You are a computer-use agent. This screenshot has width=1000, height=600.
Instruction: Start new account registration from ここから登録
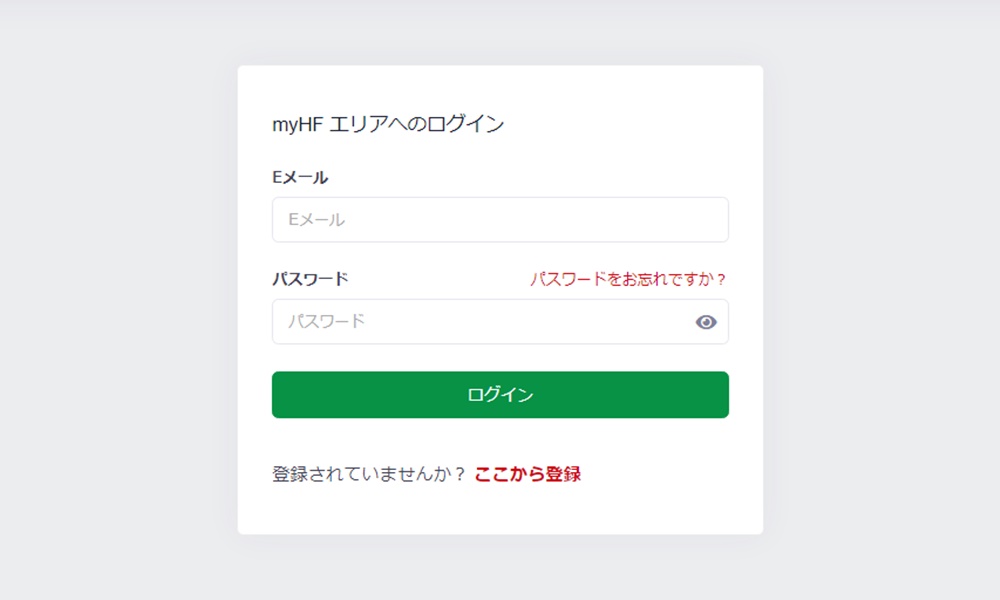click(x=529, y=473)
